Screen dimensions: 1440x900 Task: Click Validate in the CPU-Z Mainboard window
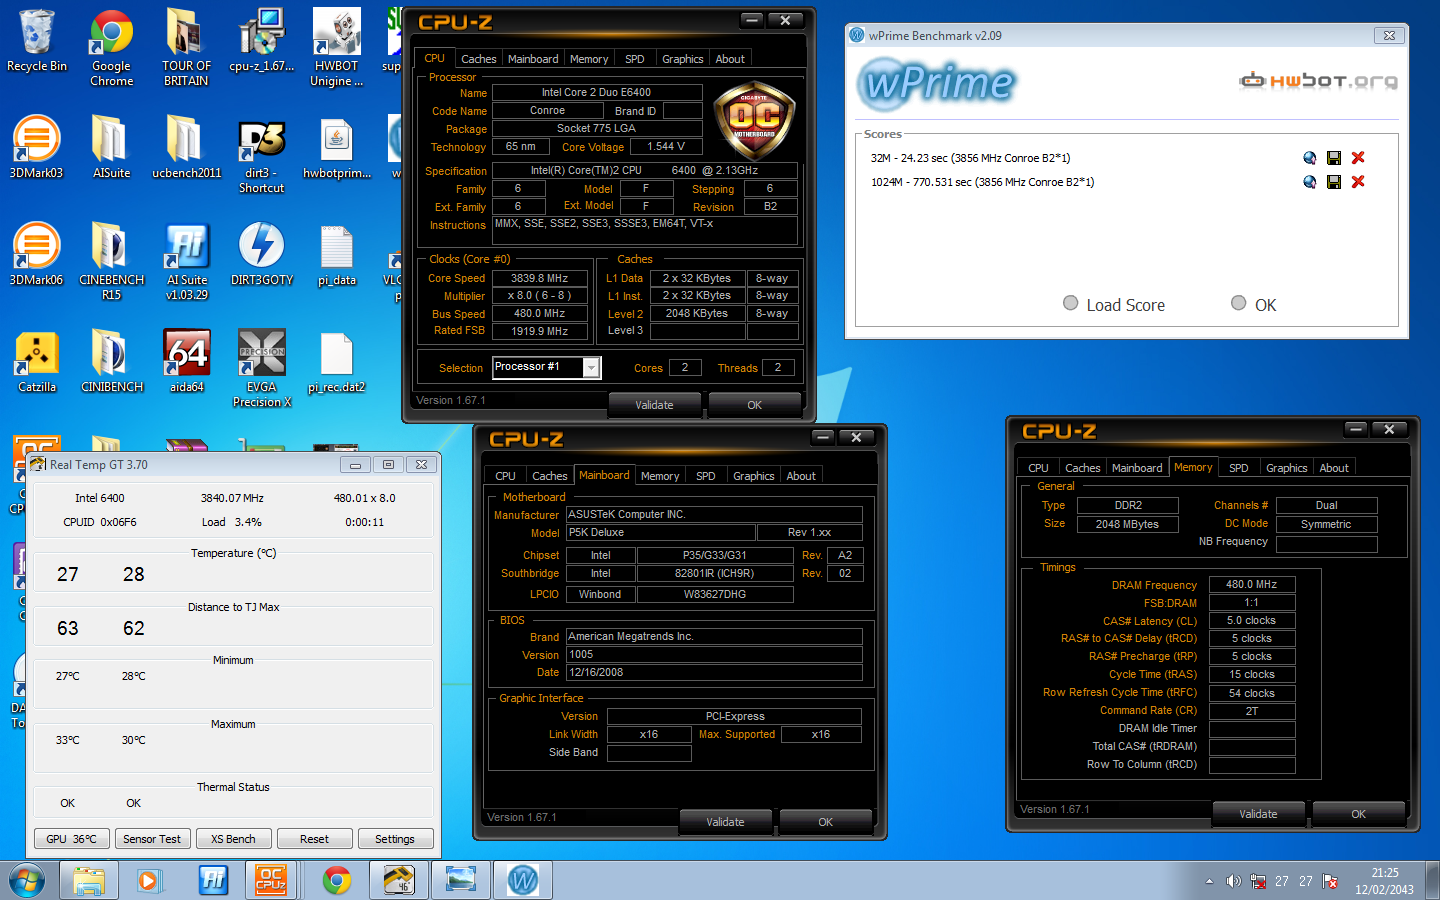(x=725, y=822)
